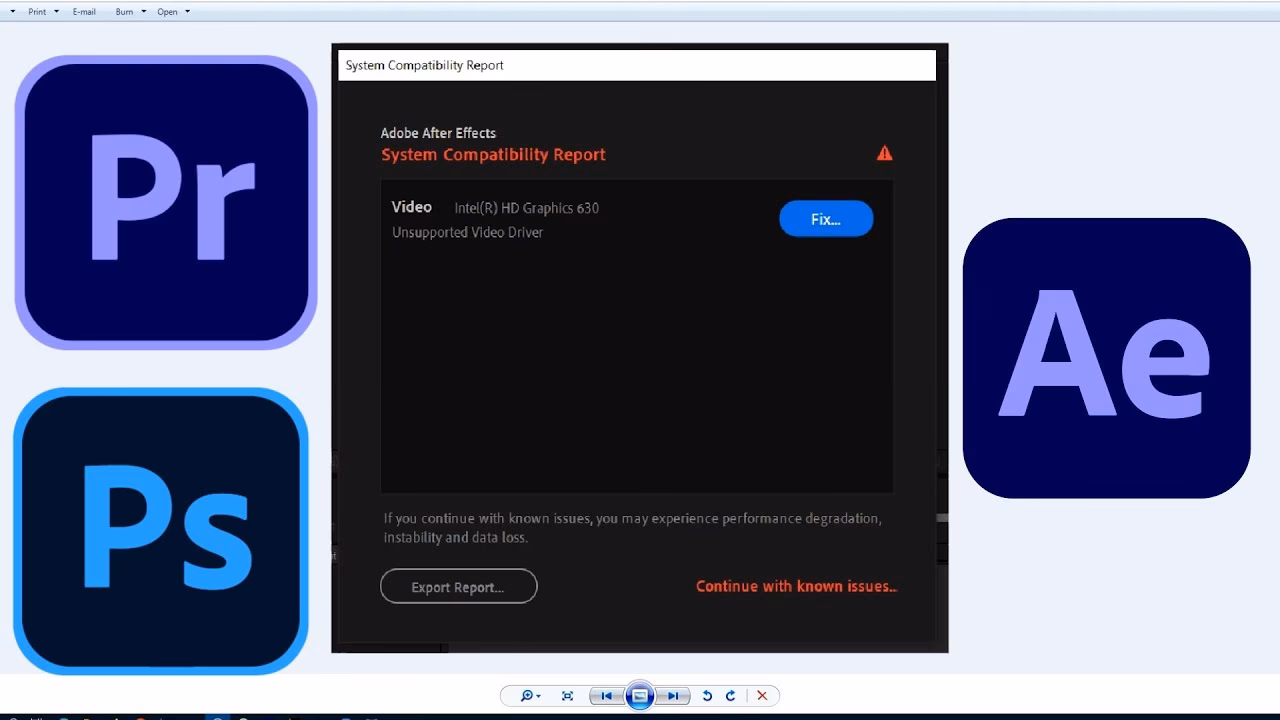Viewport: 1280px width, 720px height.
Task: Click the Unsupported Video Driver entry
Action: (x=467, y=232)
